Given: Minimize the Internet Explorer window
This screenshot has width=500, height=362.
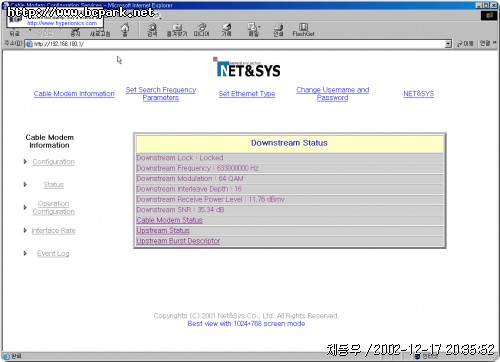Looking at the screenshot, I should [479, 5].
